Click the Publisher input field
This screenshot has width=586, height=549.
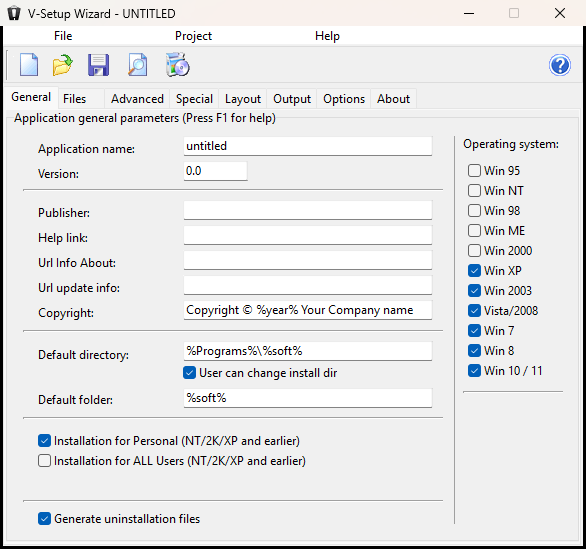tap(308, 210)
